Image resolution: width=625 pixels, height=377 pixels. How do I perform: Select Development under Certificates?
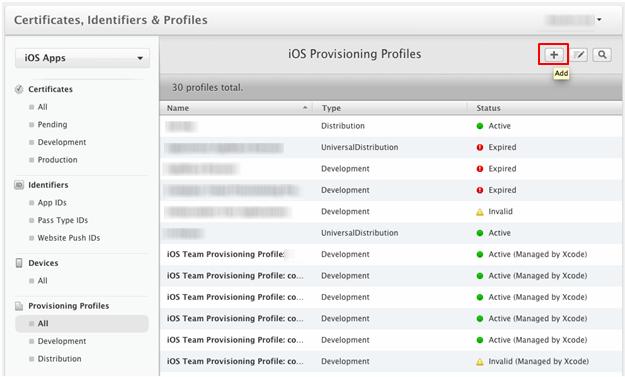(x=62, y=142)
